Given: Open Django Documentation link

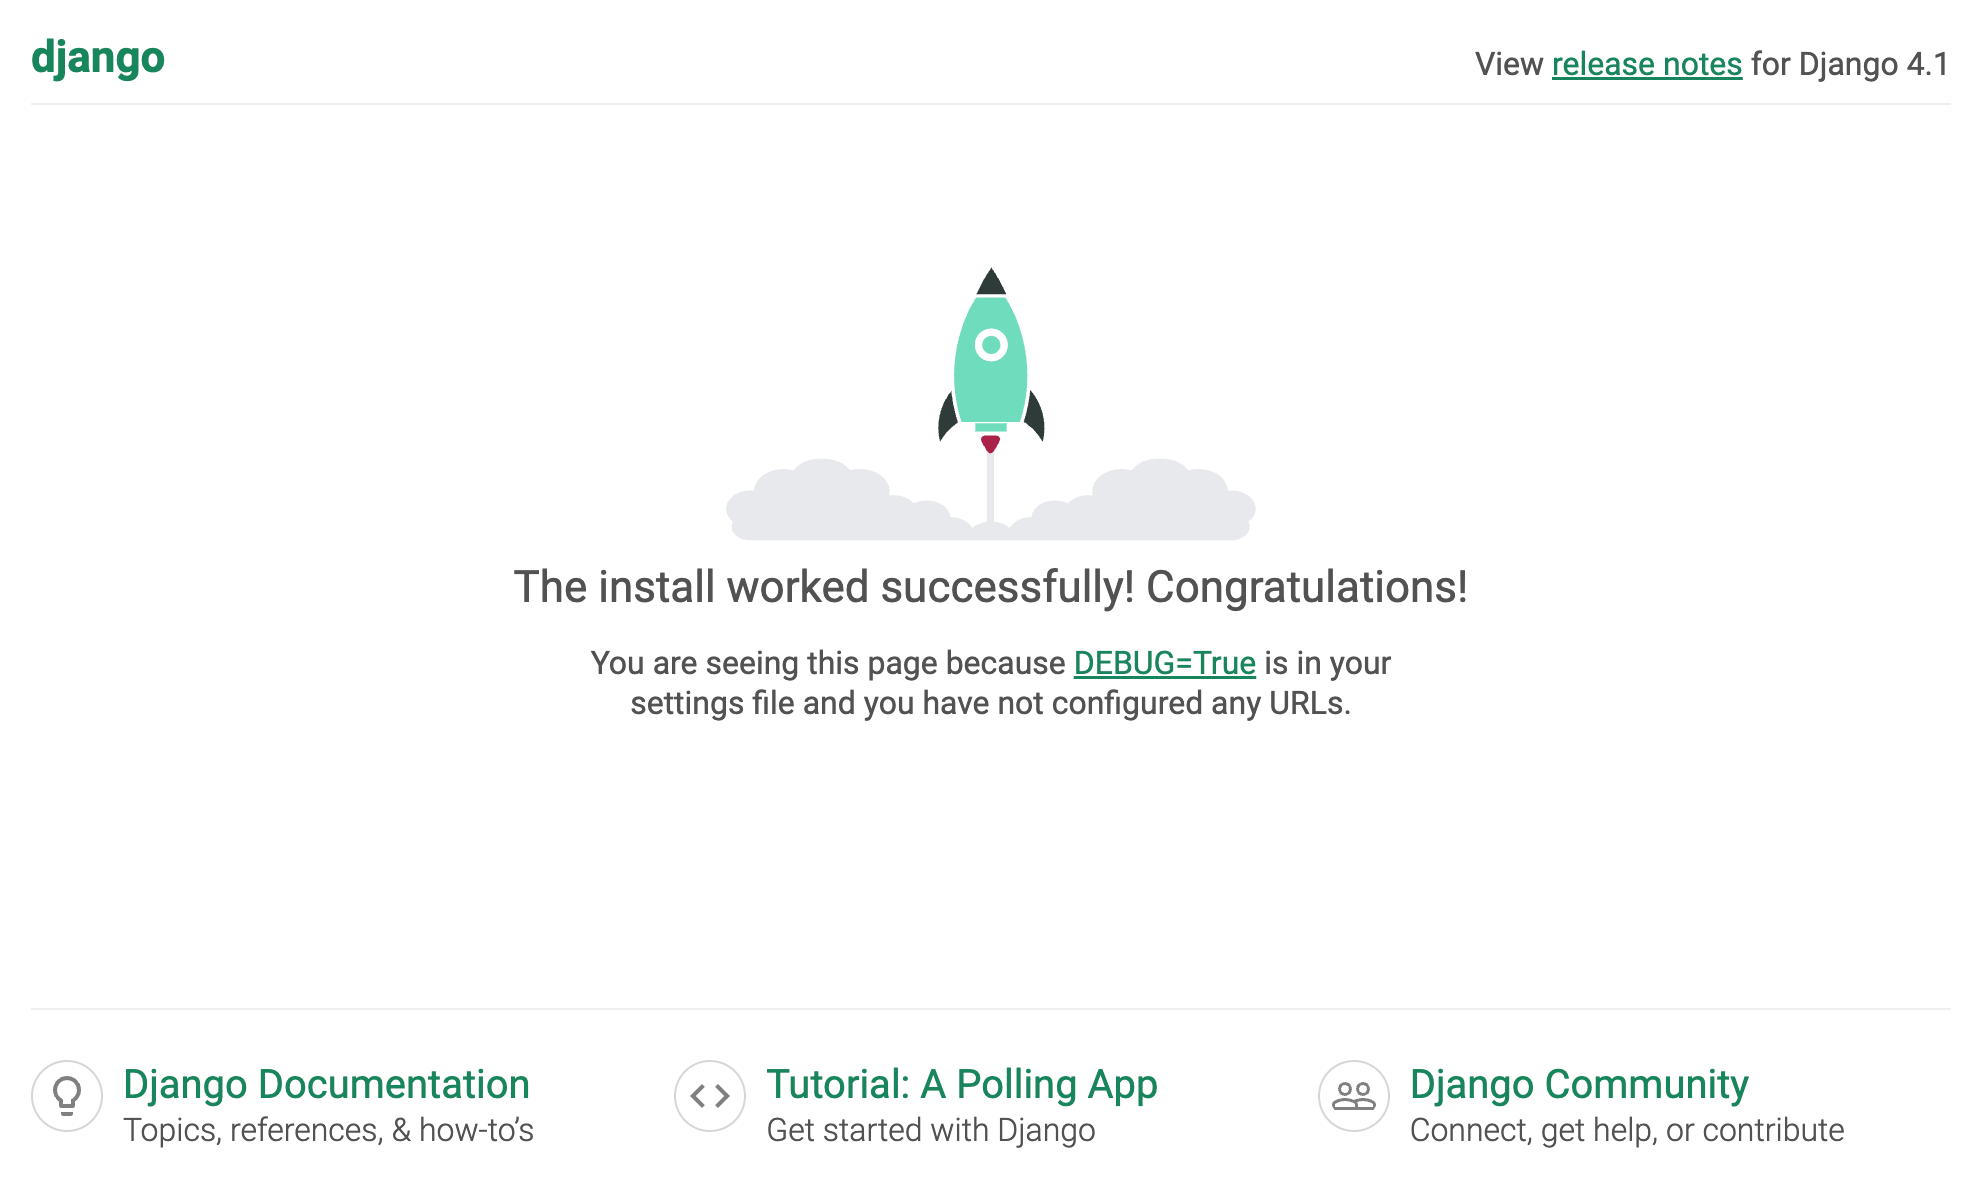Looking at the screenshot, I should pyautogui.click(x=326, y=1084).
